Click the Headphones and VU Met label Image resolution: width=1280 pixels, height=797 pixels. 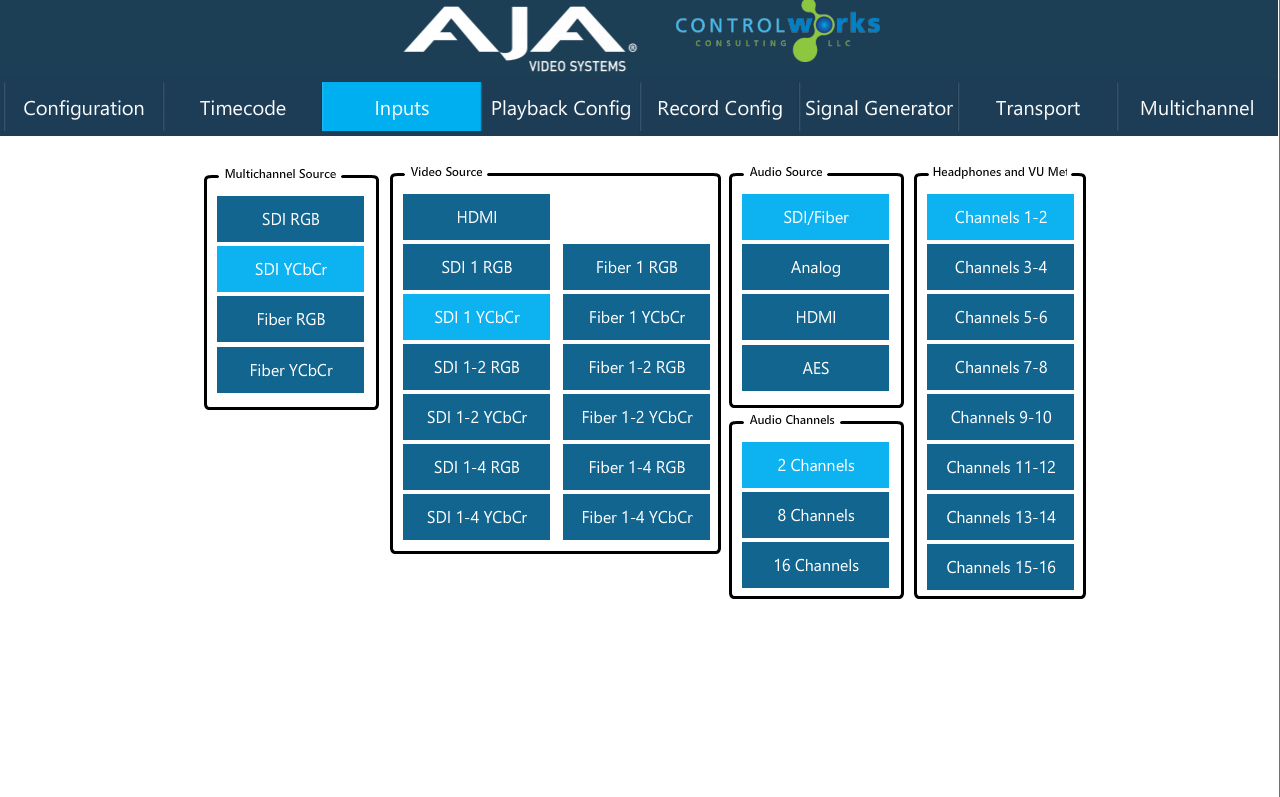coord(1000,172)
